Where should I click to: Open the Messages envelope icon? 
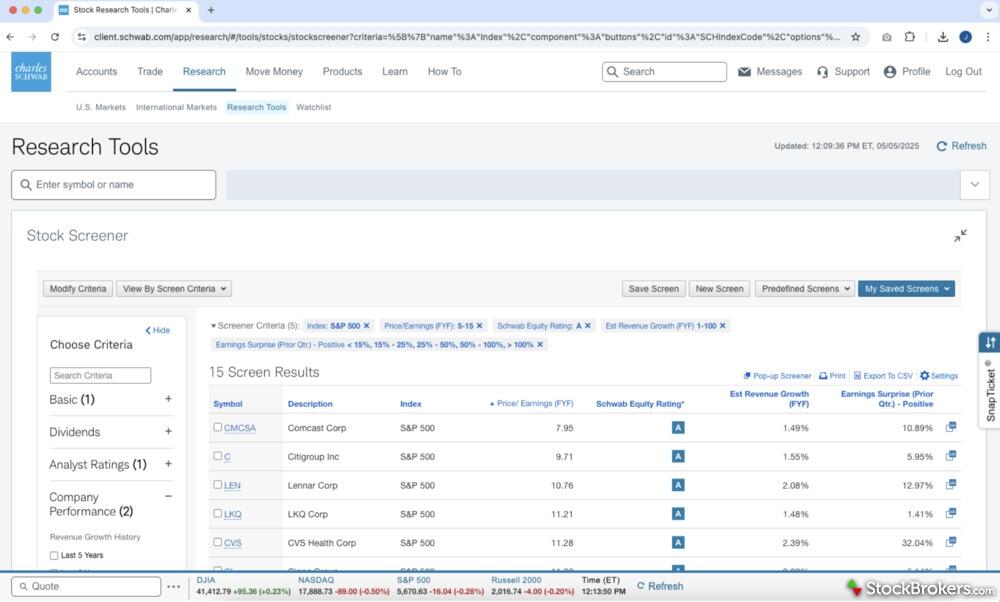(x=744, y=72)
